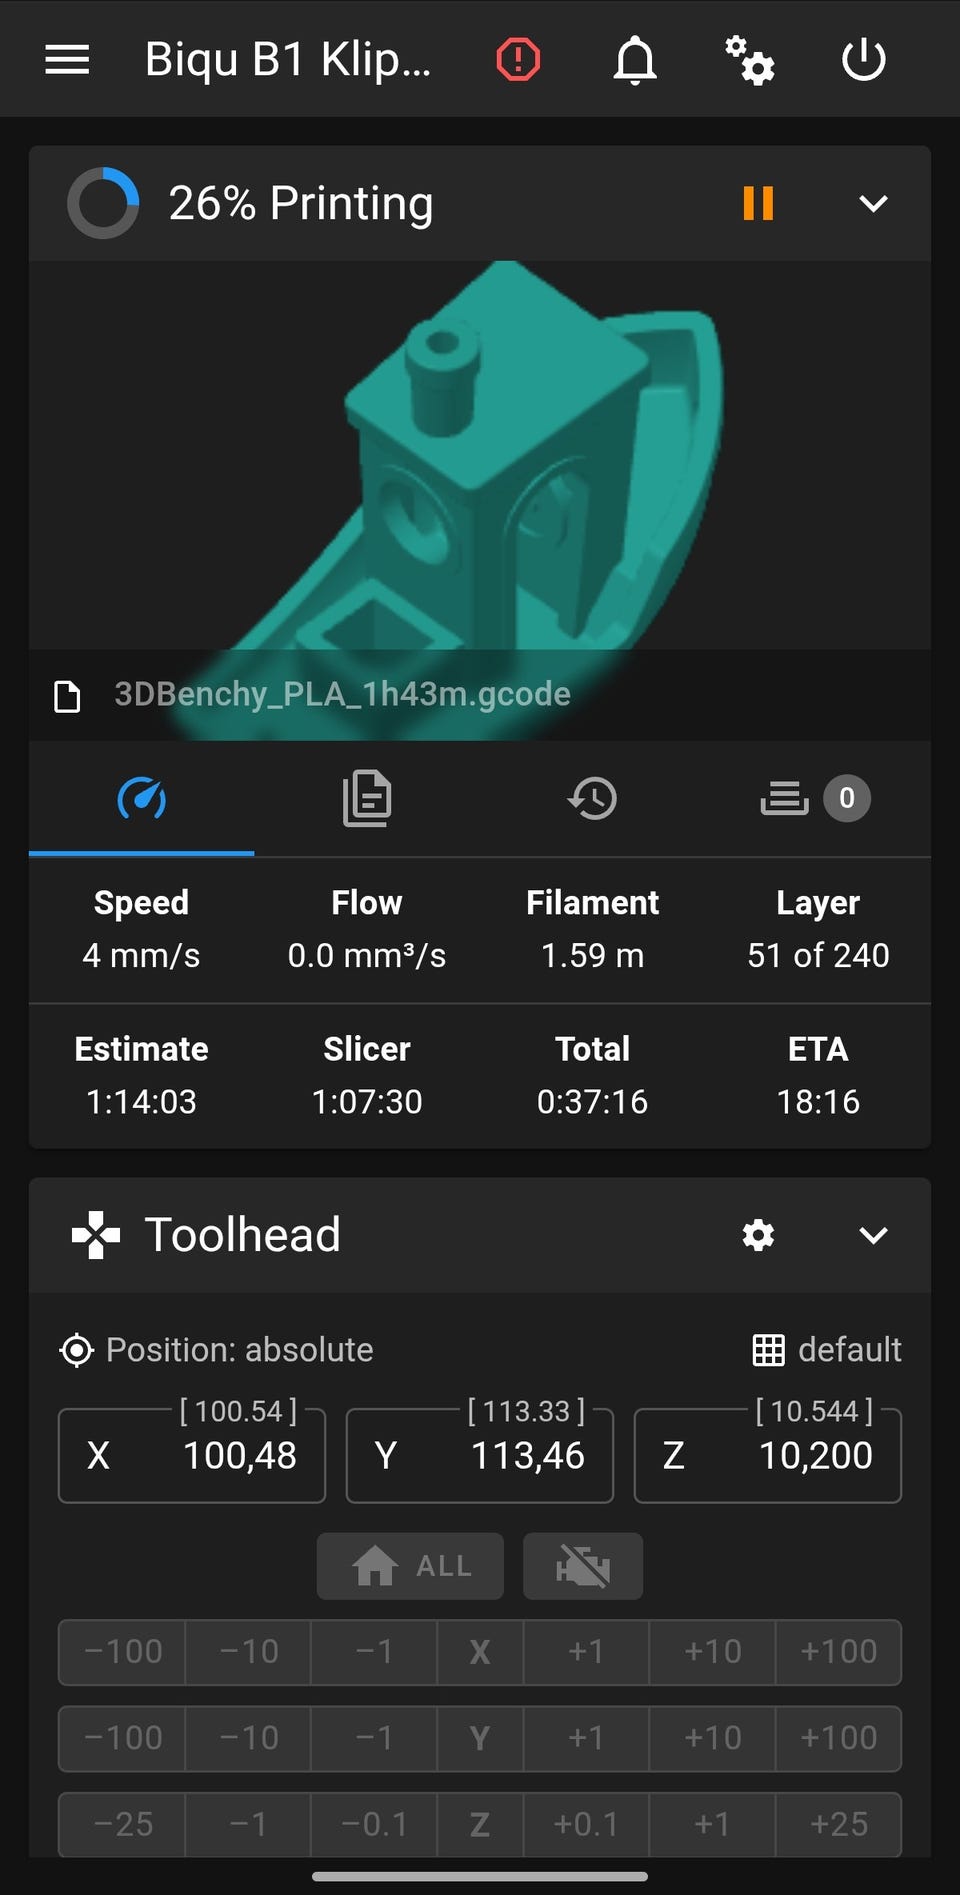The width and height of the screenshot is (960, 1895).
Task: Click the X position input field
Action: (192, 1456)
